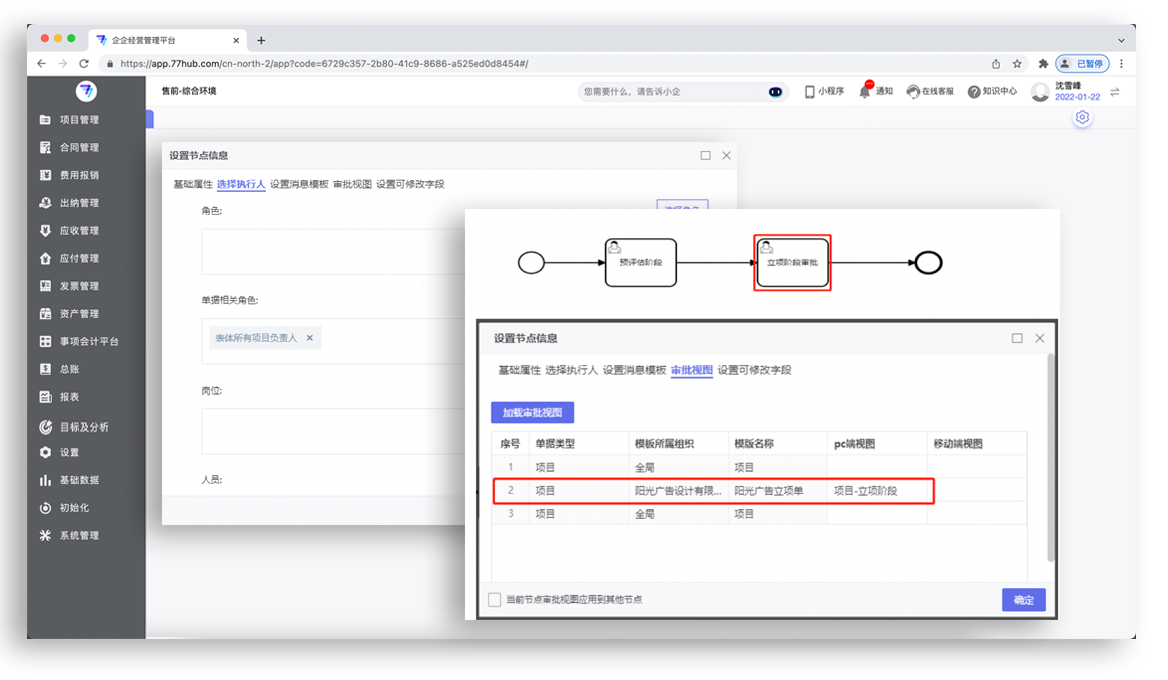
Task: Bookmark page with the star icon
Action: pos(1017,63)
